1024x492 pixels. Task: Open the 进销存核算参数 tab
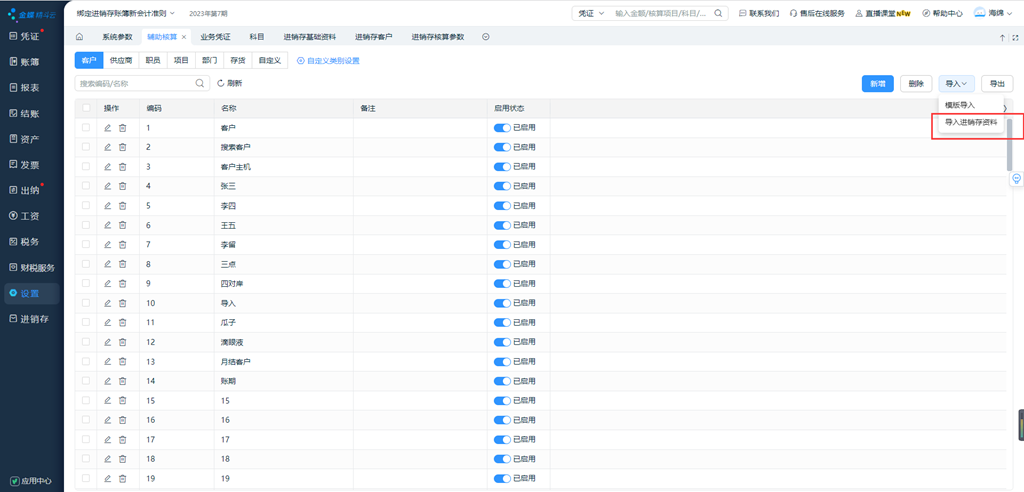[438, 37]
